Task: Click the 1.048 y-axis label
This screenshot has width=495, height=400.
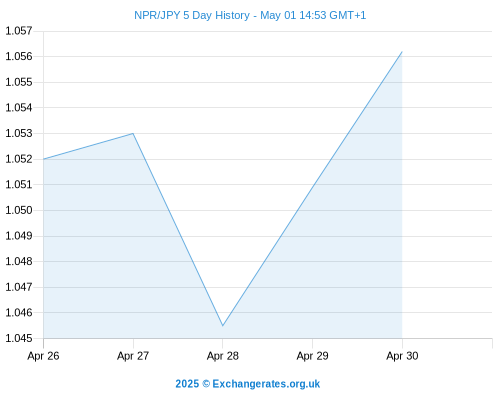Action: click(x=19, y=261)
